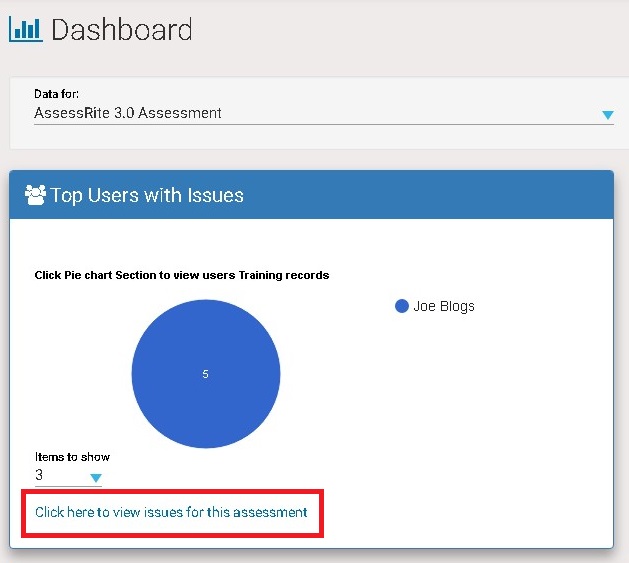Click the blue panel header bar
This screenshot has height=563, width=629.
[x=450, y=194]
